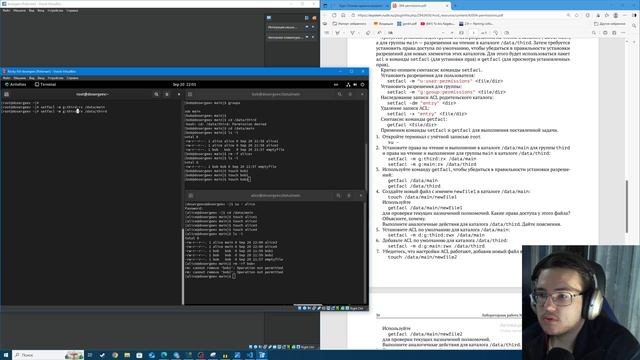Open Chrome from the Windows taskbar
This screenshot has height=360, width=640.
click(115, 355)
